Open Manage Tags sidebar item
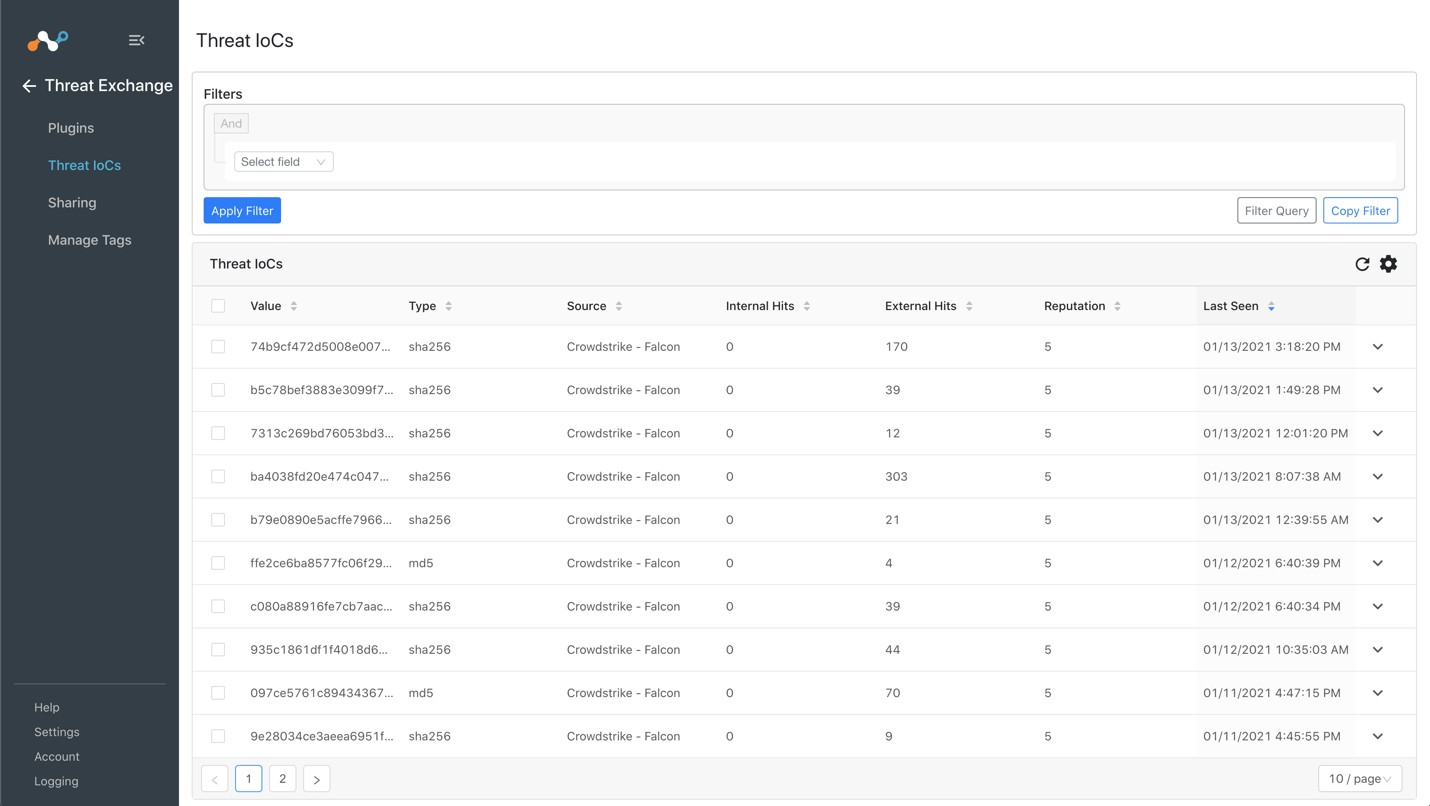Screen dimensions: 1430x806 point(90,240)
